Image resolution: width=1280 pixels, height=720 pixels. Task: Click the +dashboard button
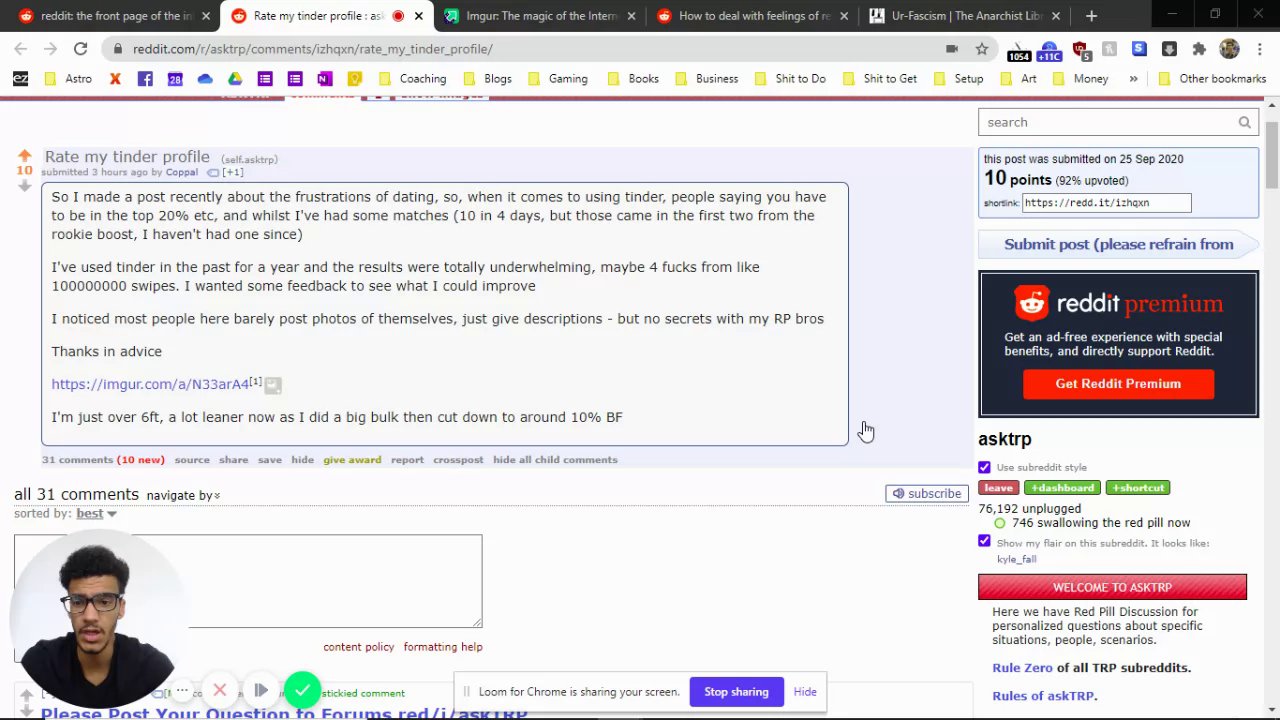pos(1062,488)
